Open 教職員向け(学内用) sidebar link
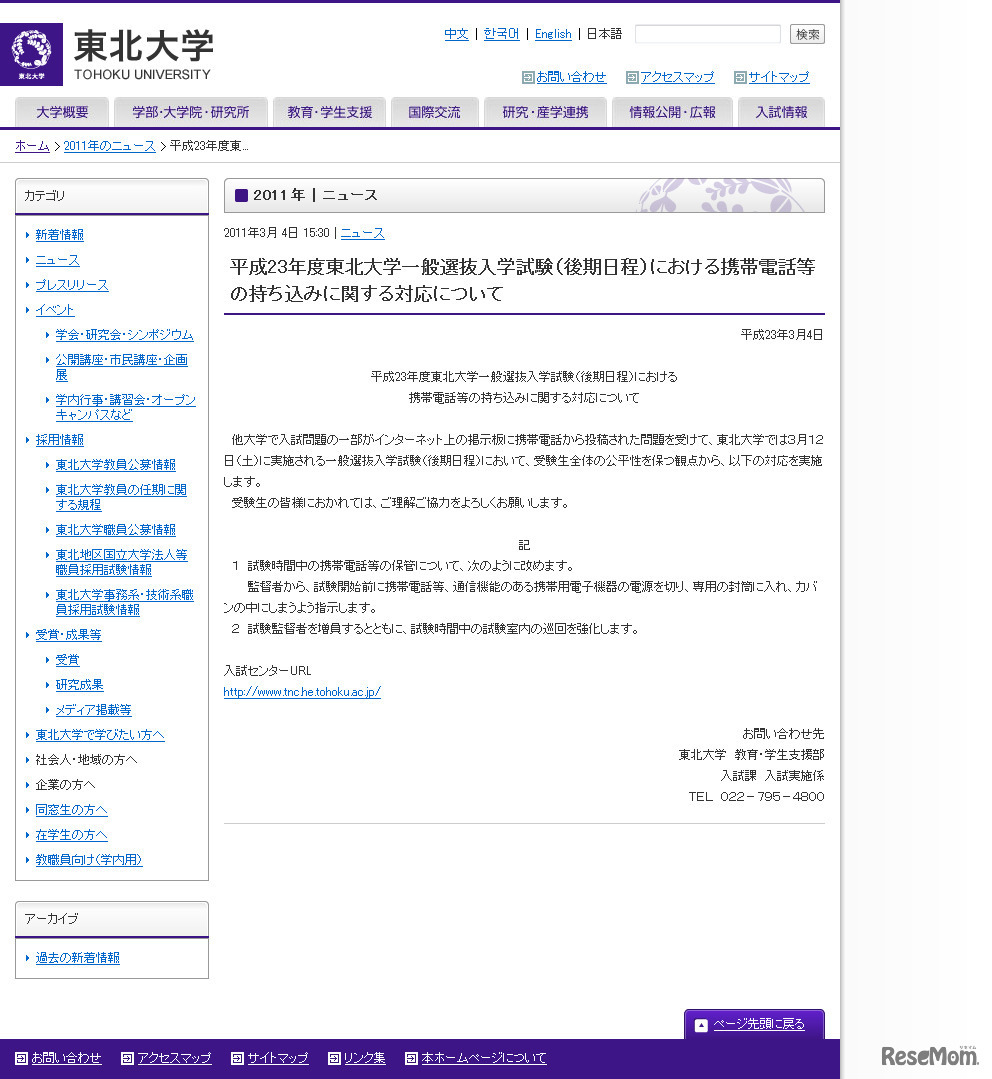 pos(89,859)
